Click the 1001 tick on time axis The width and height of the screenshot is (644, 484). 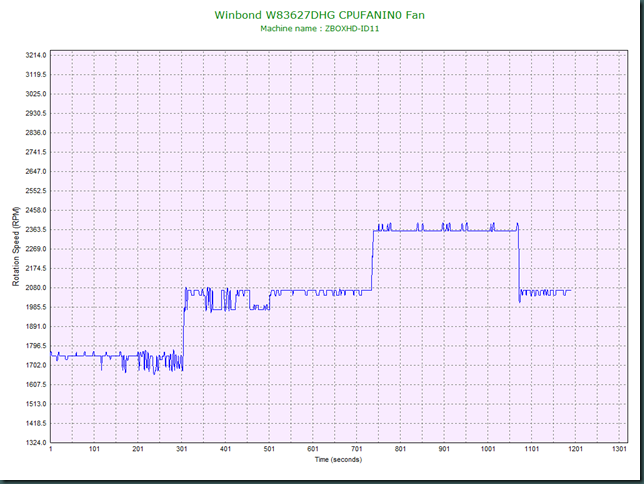click(488, 449)
